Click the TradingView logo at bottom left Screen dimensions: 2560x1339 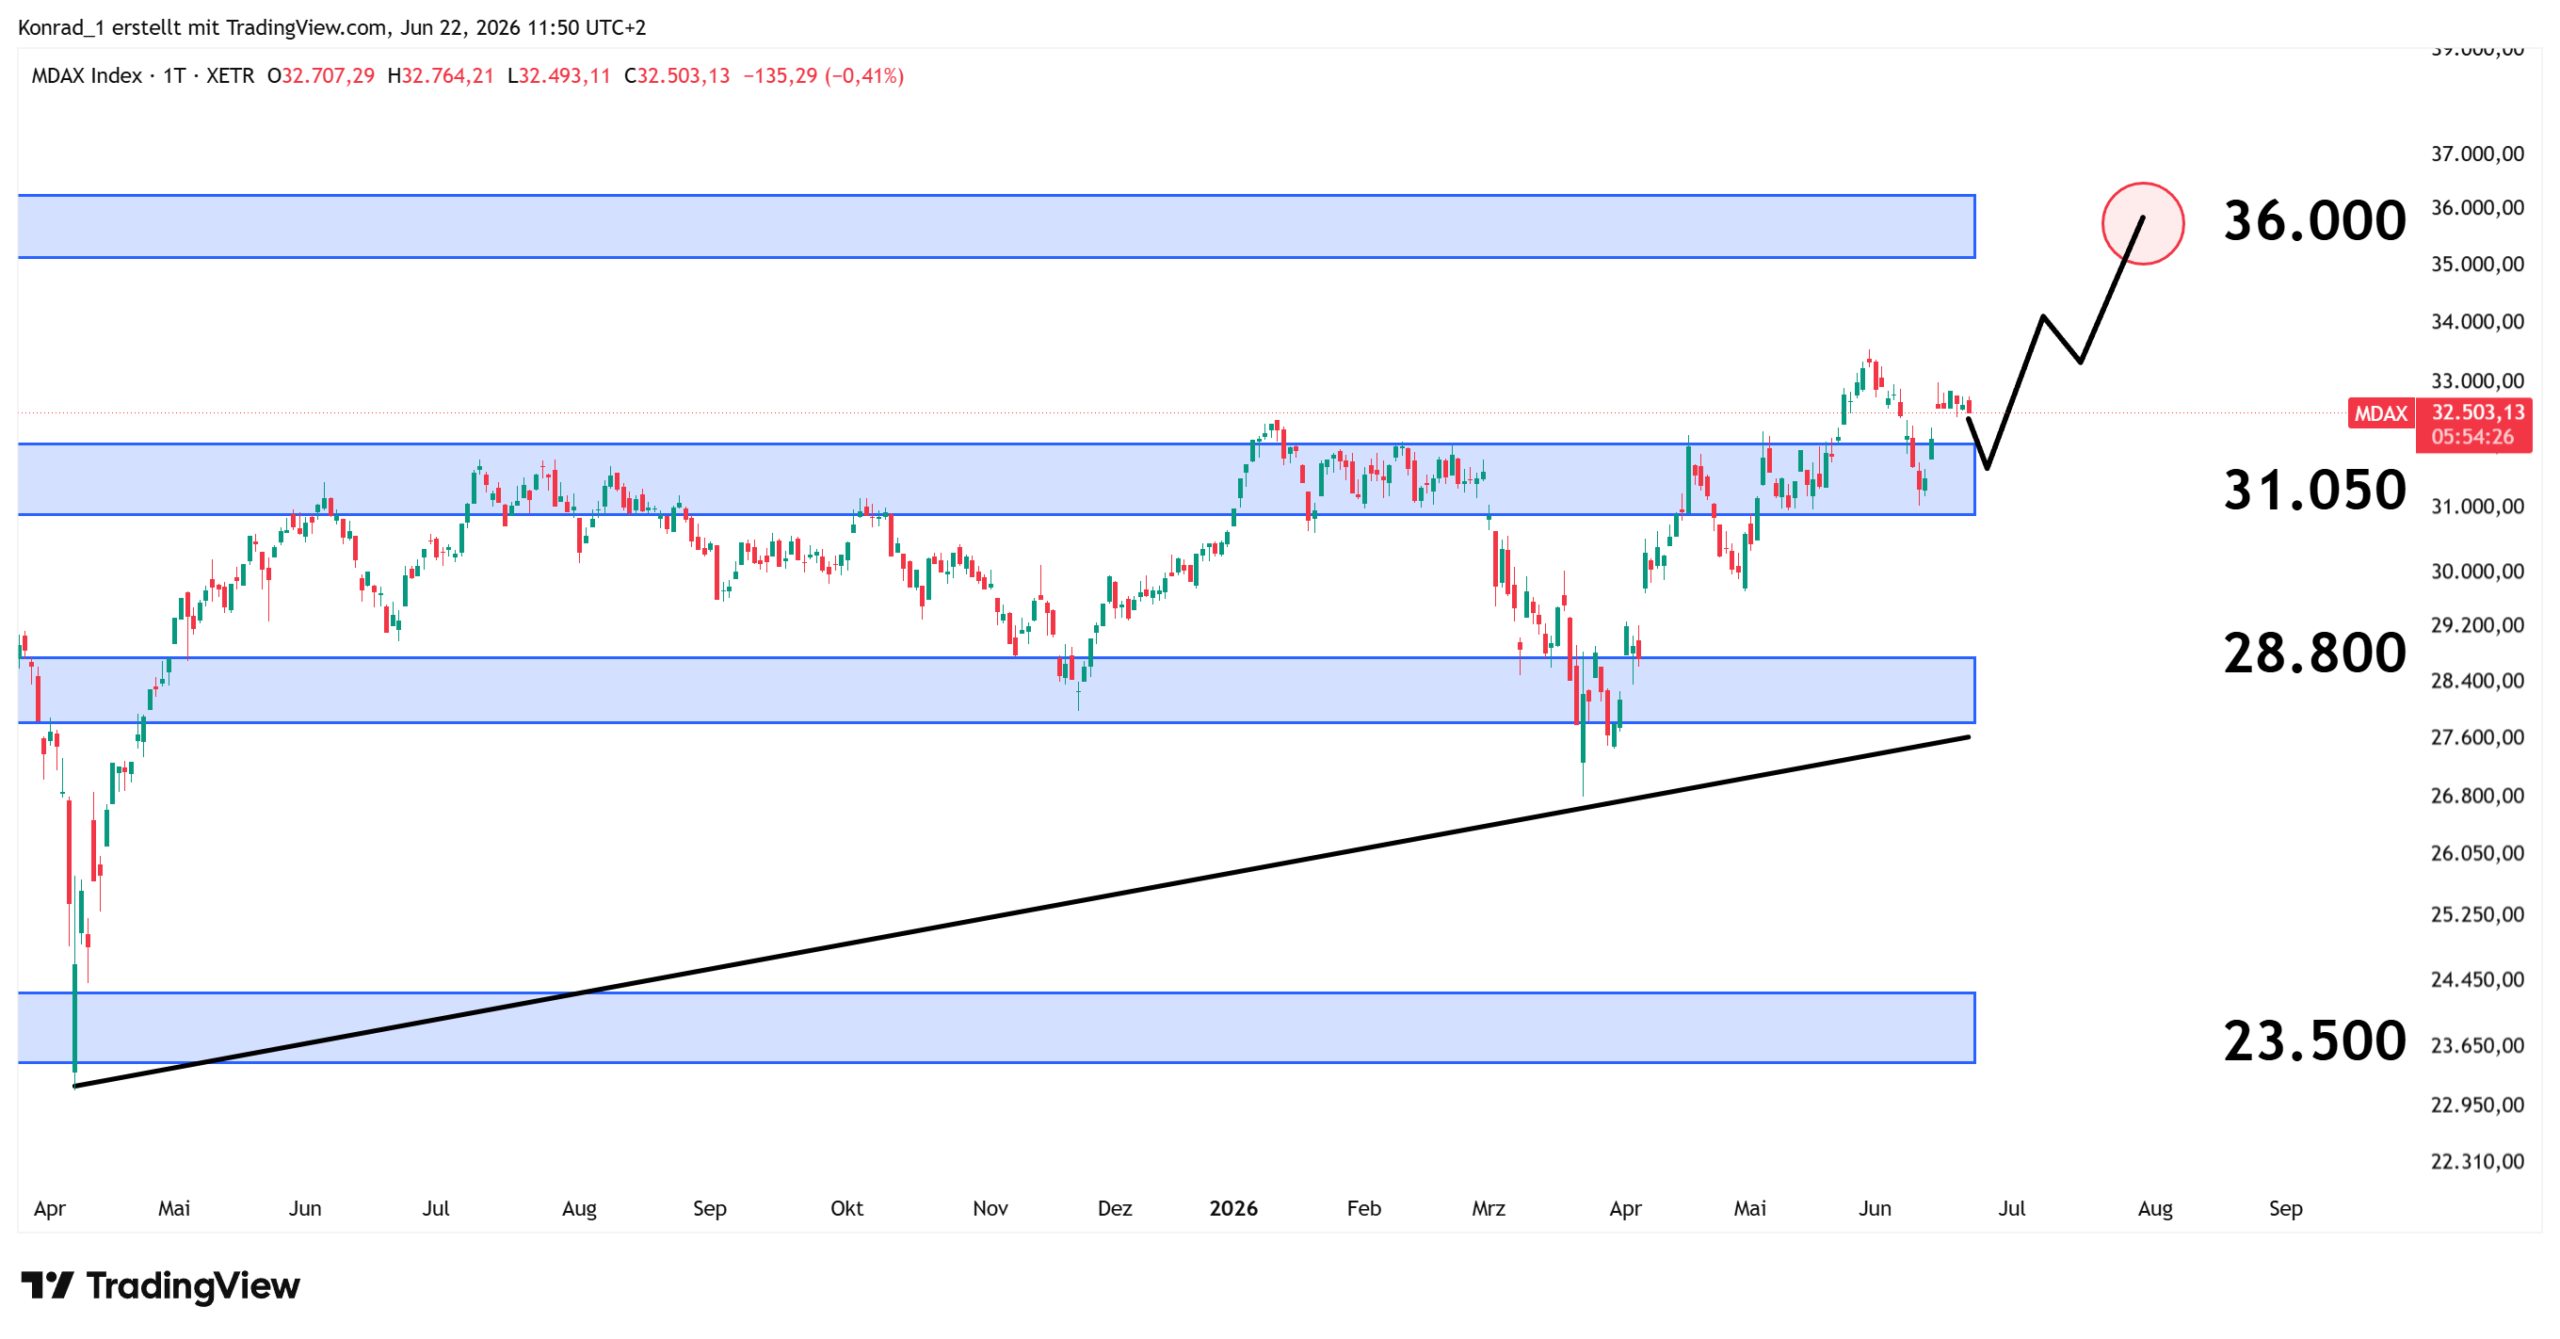click(x=160, y=1285)
